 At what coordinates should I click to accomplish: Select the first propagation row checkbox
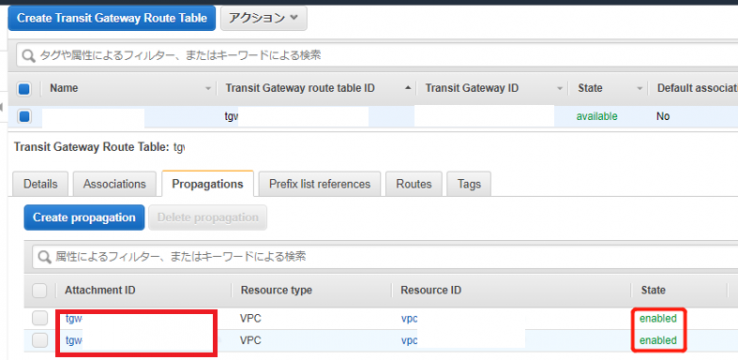coord(40,319)
